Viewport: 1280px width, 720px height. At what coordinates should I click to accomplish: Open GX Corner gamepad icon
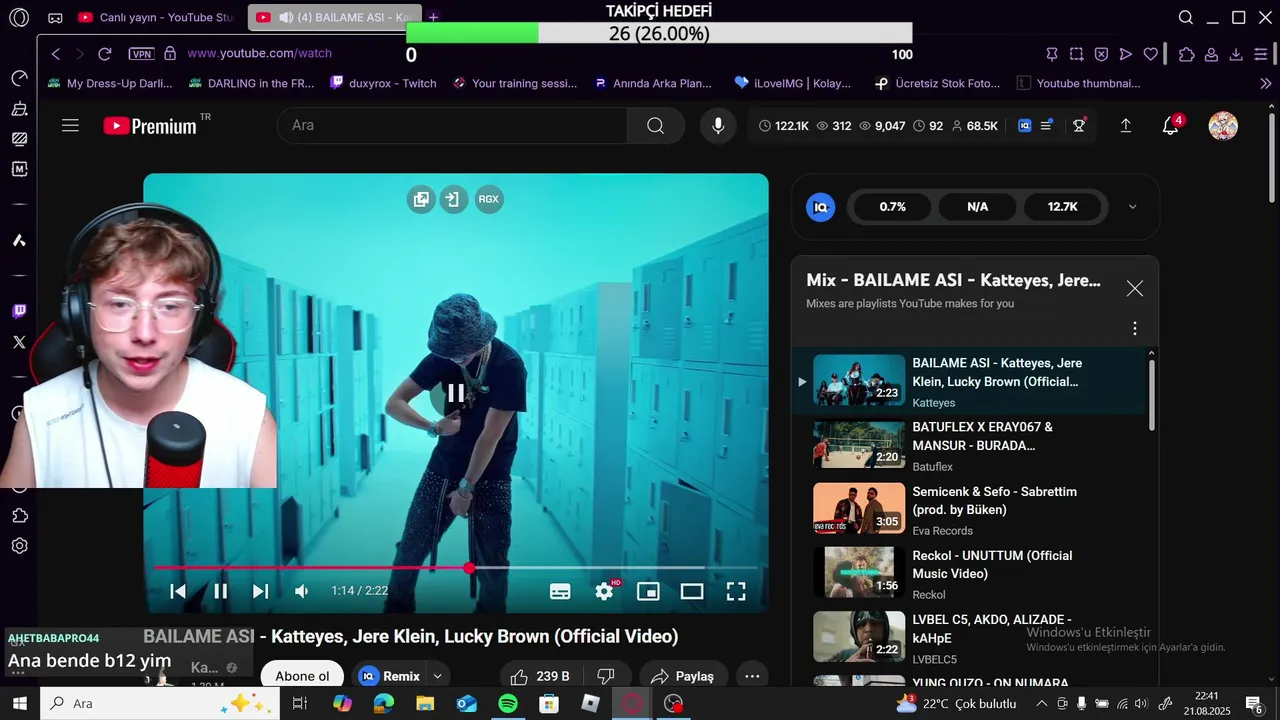pos(55,18)
